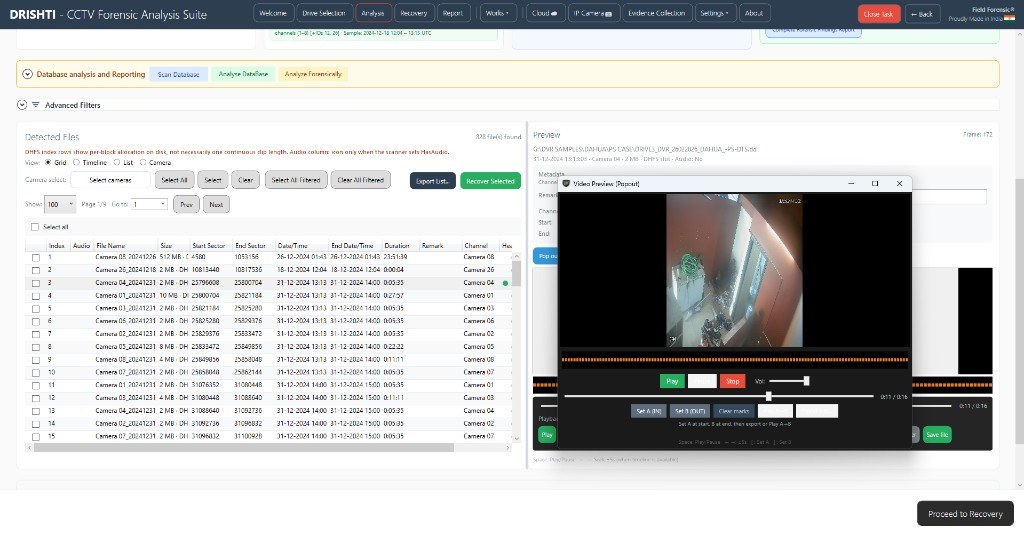Open the Settings dropdown menu
Viewport: 1024px width, 536px height.
[714, 13]
